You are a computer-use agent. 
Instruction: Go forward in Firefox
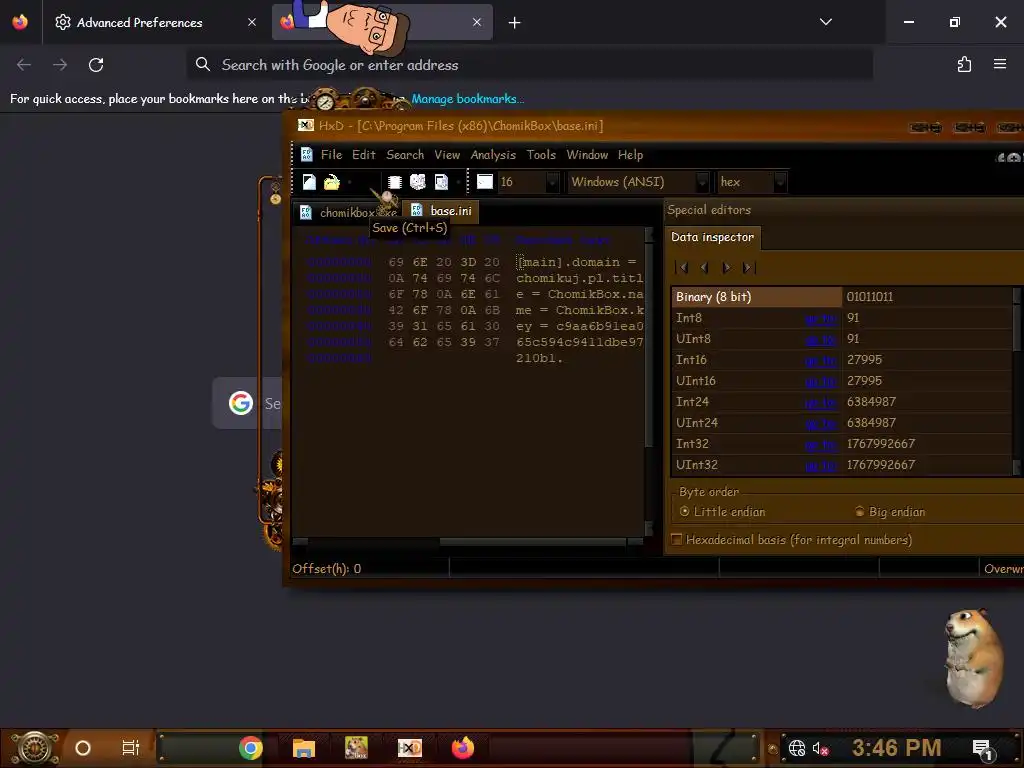(x=60, y=65)
